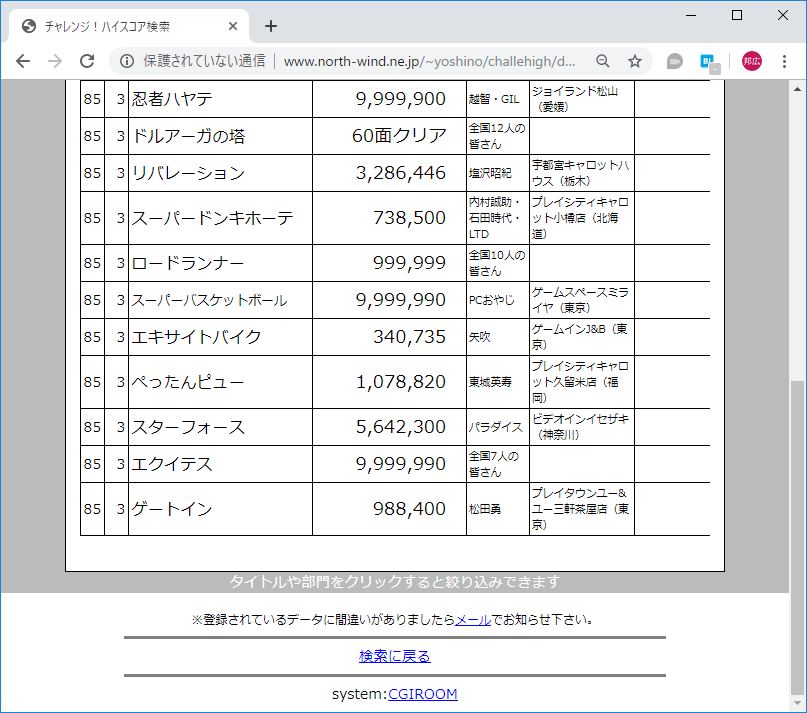Click the title スターフォース
The width and height of the screenshot is (807, 713).
[x=188, y=427]
